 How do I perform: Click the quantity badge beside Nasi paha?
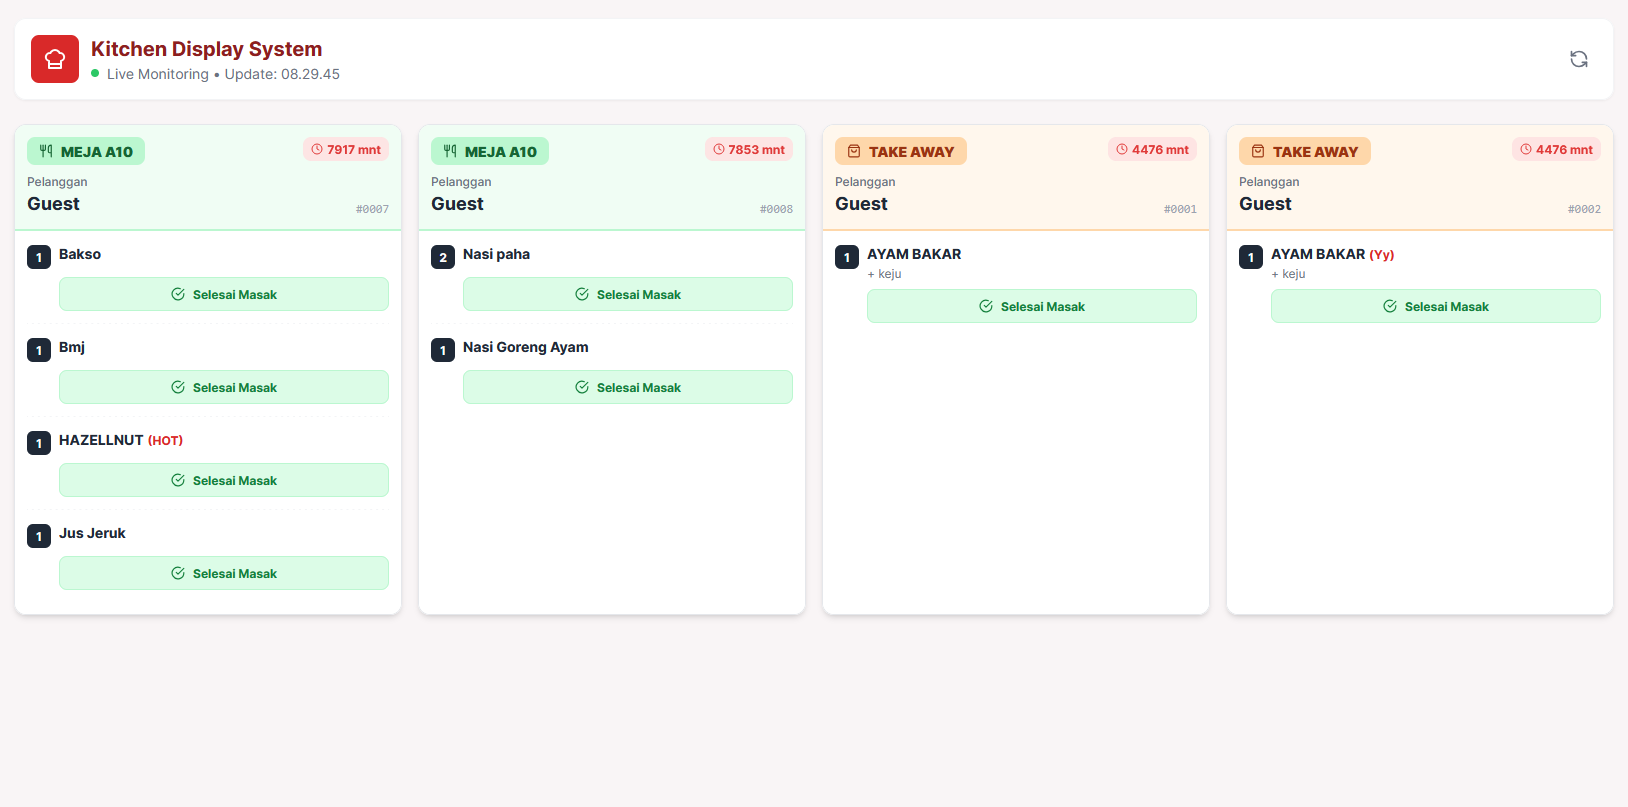[x=443, y=257]
